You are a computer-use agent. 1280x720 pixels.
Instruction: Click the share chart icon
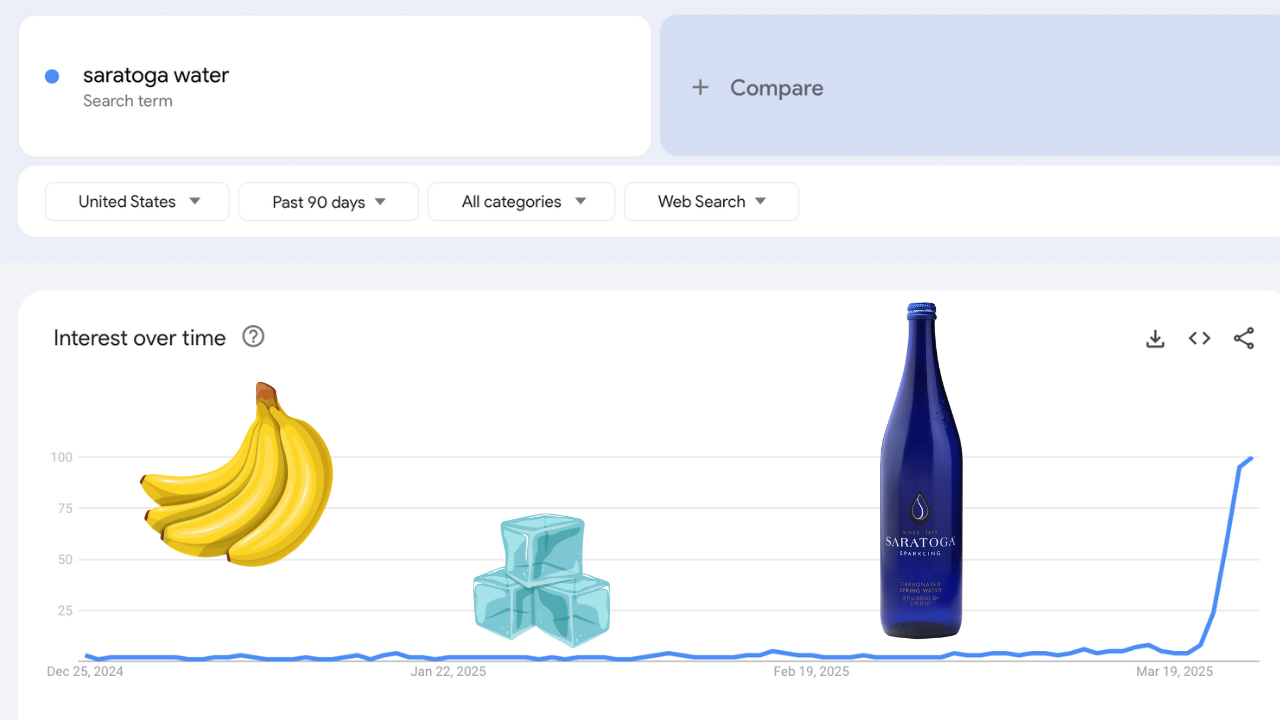[x=1243, y=339]
